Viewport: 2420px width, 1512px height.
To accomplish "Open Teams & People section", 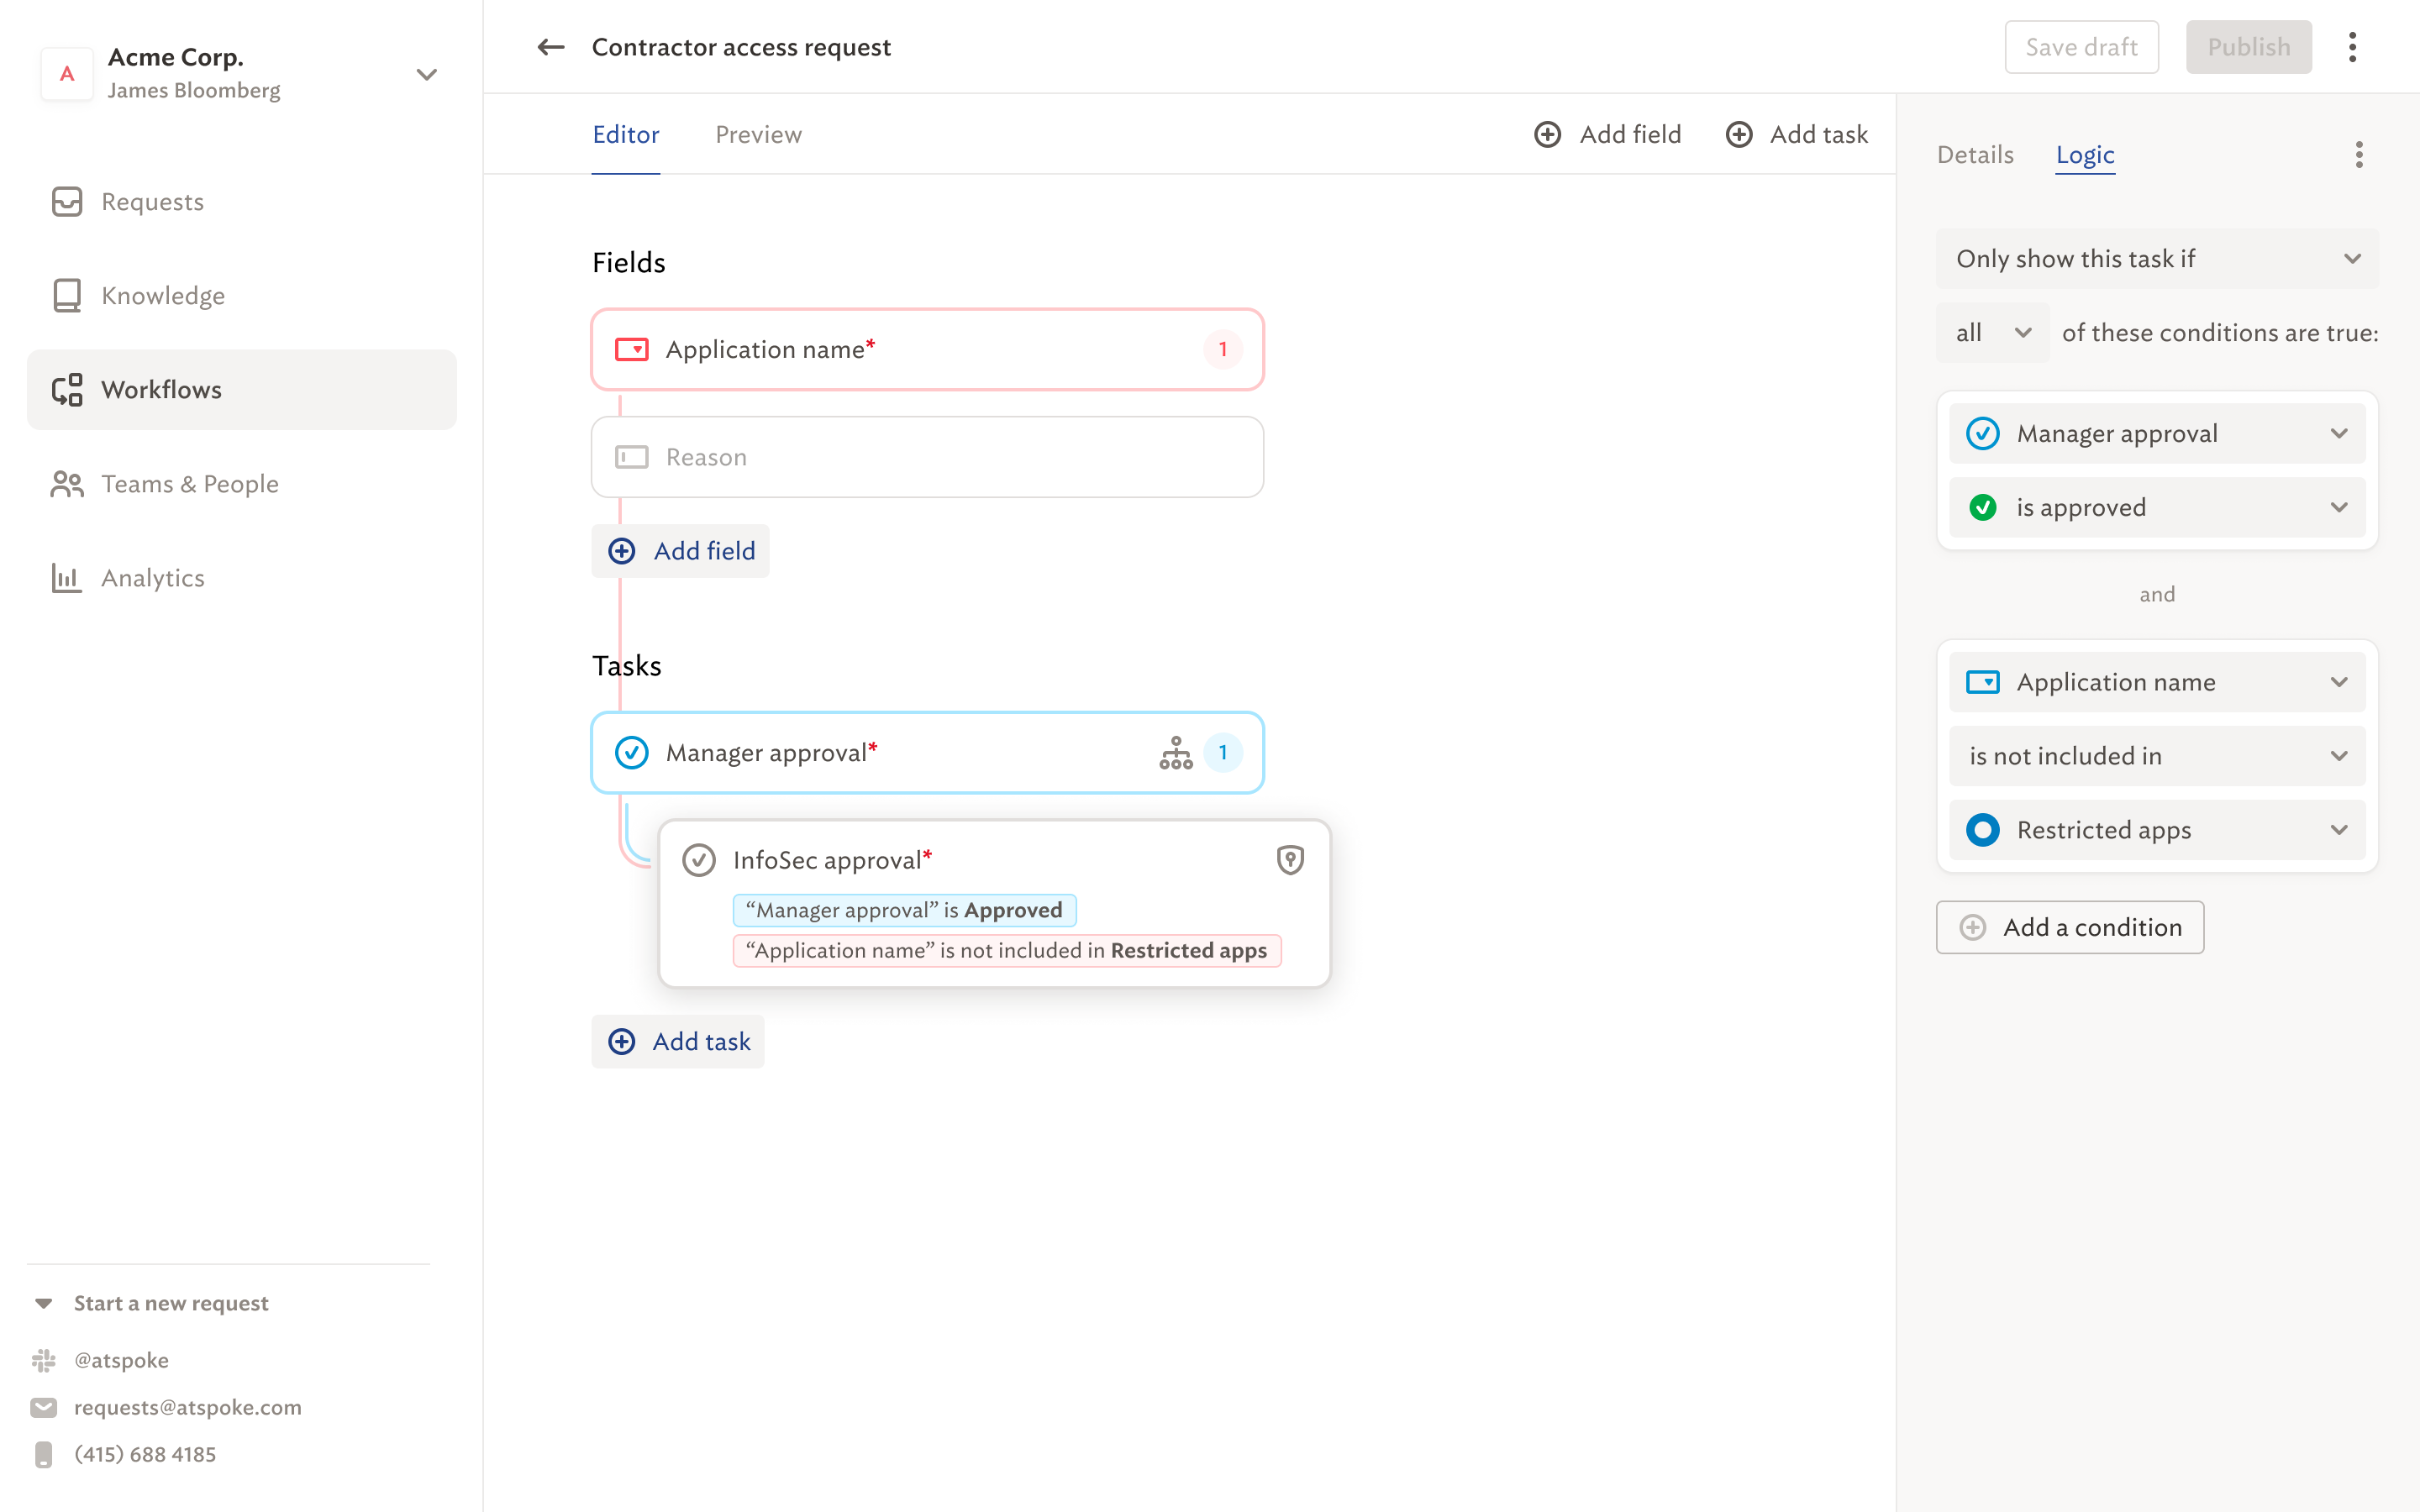I will (189, 484).
